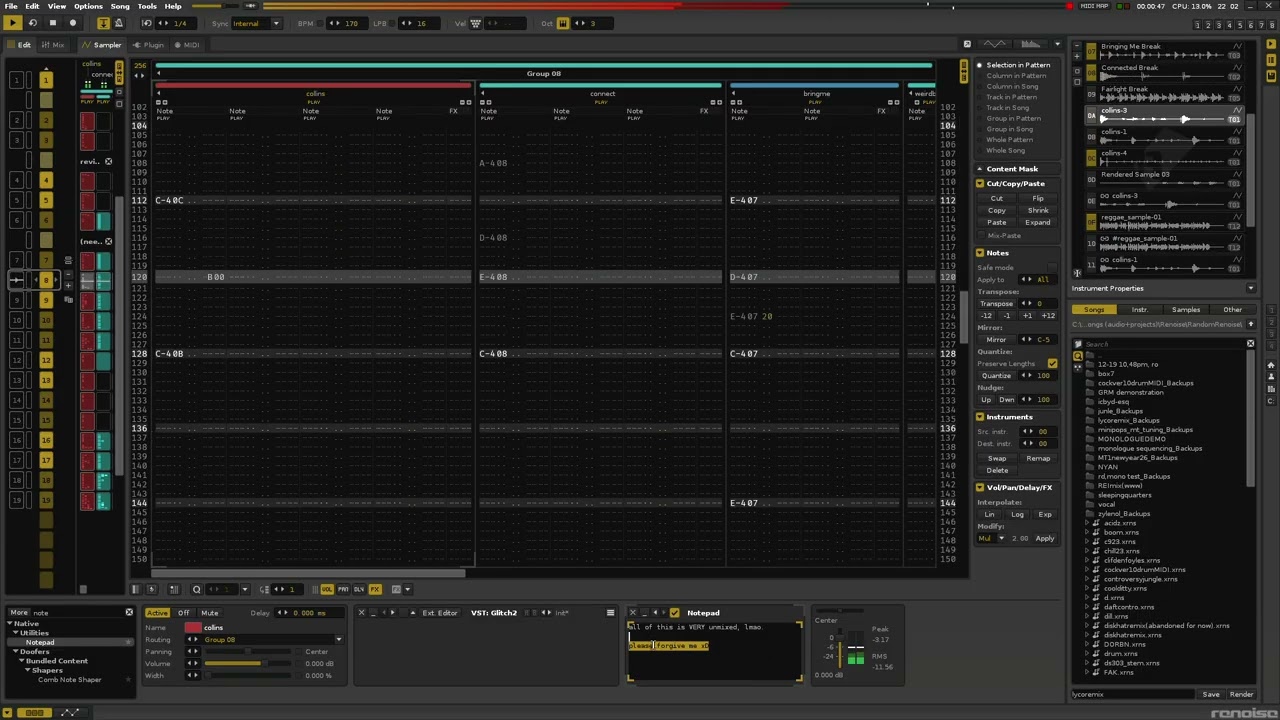Select the reggae_sample-01 instrument 0F
The width and height of the screenshot is (1280, 720).
click(1165, 222)
